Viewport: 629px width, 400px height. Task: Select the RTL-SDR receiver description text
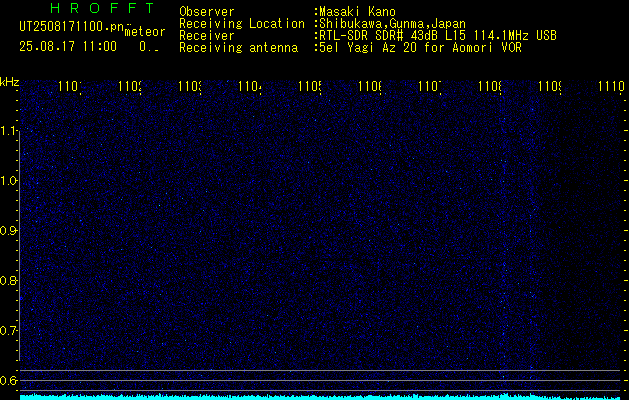coord(438,36)
